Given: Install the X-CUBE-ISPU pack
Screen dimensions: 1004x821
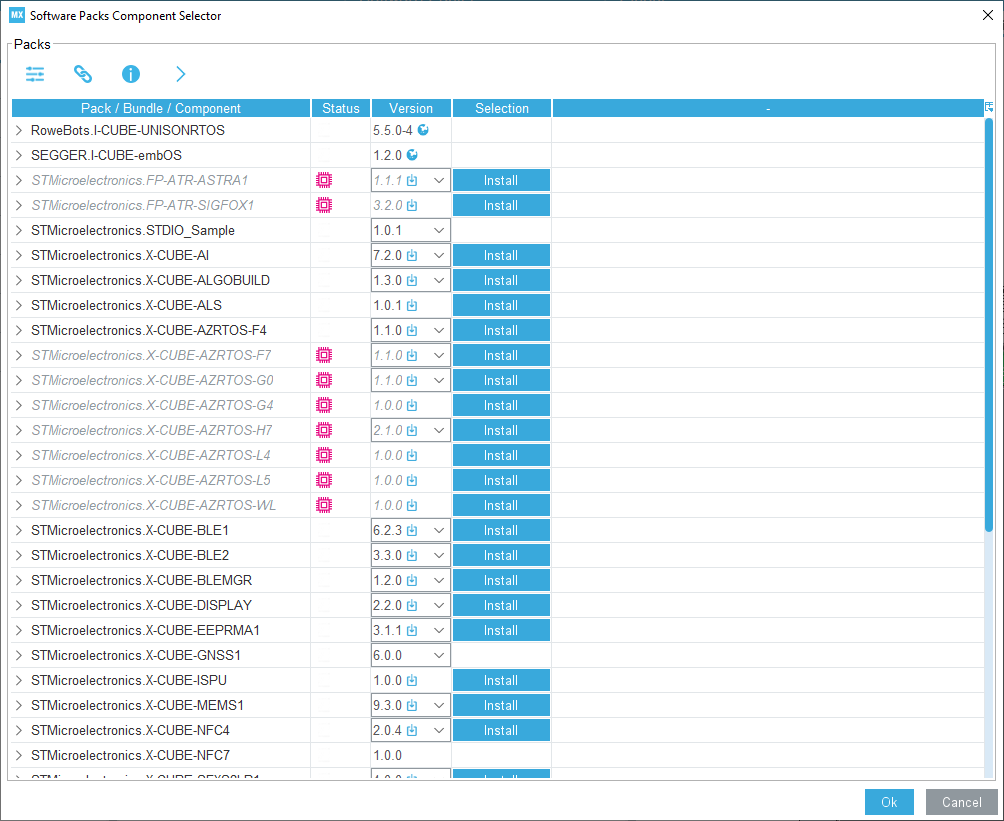Looking at the screenshot, I should (501, 680).
